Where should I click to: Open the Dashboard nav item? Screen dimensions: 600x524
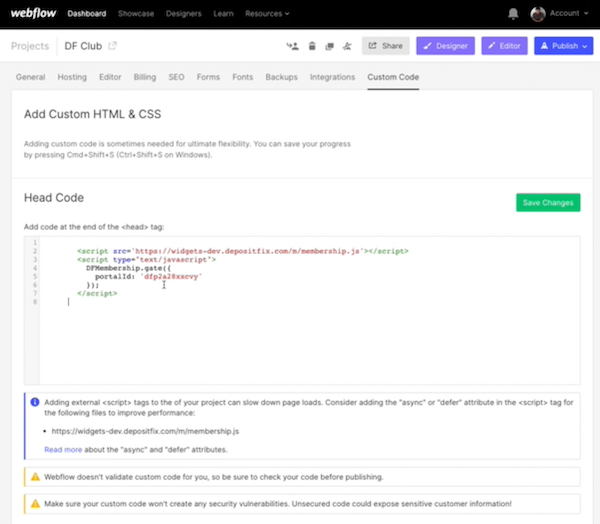click(87, 14)
